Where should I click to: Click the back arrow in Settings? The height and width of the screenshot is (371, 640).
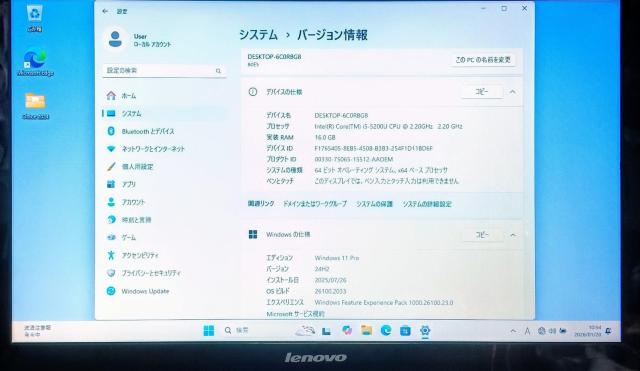[105, 11]
